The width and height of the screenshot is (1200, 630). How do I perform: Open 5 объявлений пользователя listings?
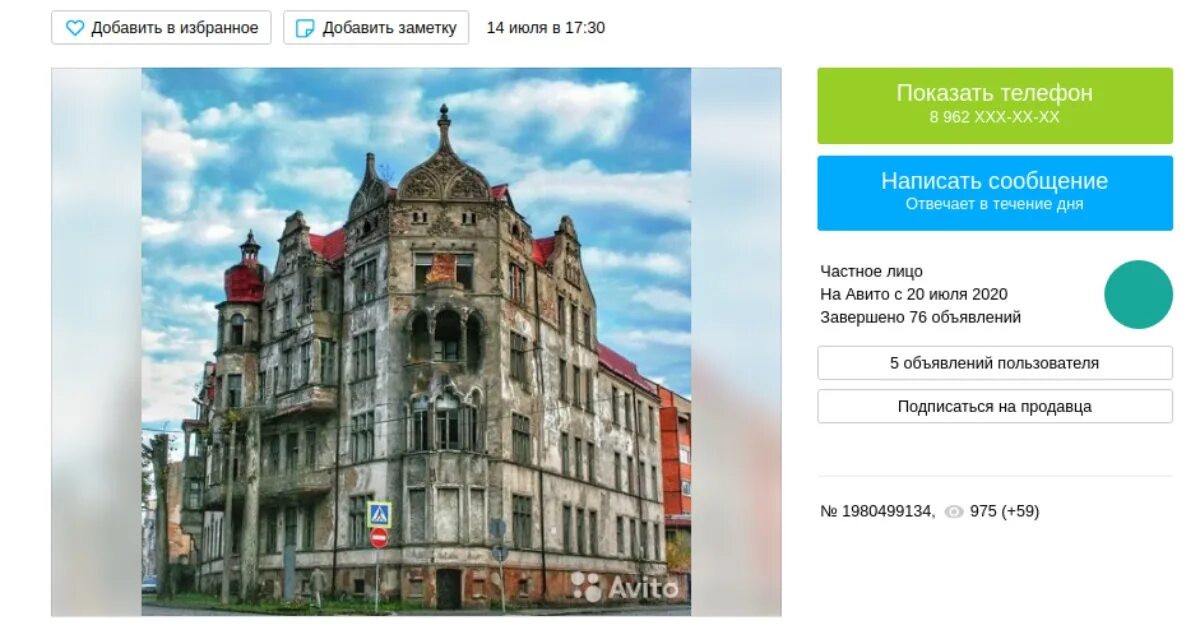tap(995, 363)
